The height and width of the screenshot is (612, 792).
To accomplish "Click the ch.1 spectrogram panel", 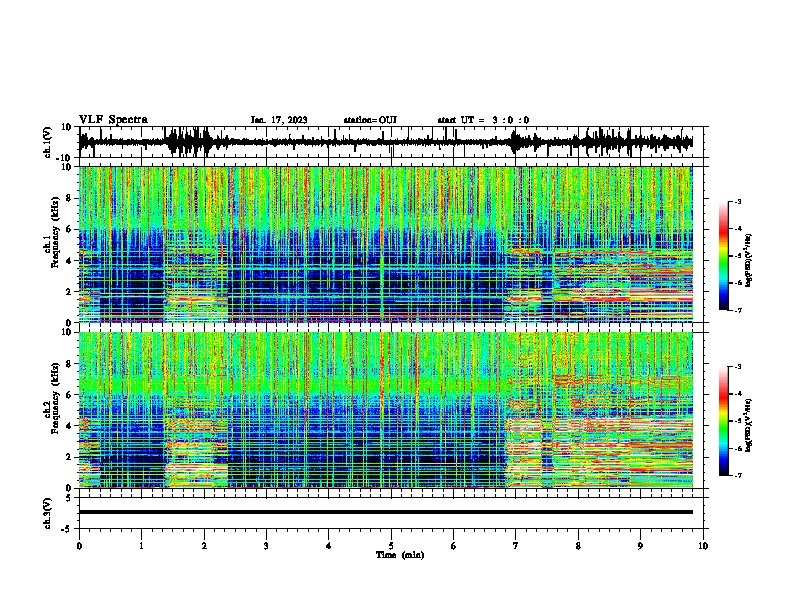I will [x=386, y=244].
